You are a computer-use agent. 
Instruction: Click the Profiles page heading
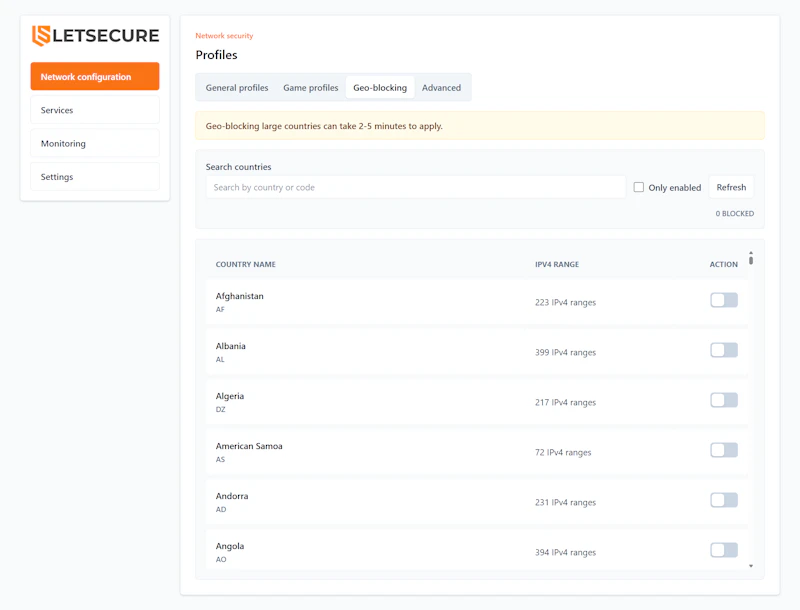pos(216,55)
